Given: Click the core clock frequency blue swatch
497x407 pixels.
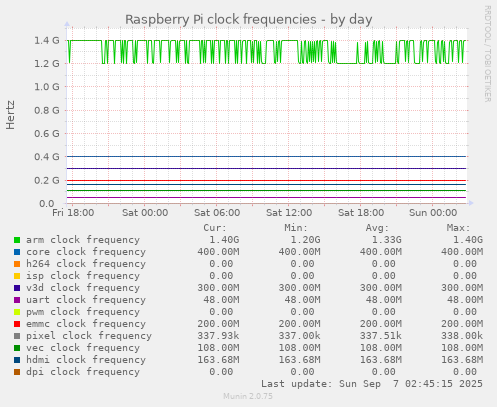Looking at the screenshot, I should (x=17, y=252).
